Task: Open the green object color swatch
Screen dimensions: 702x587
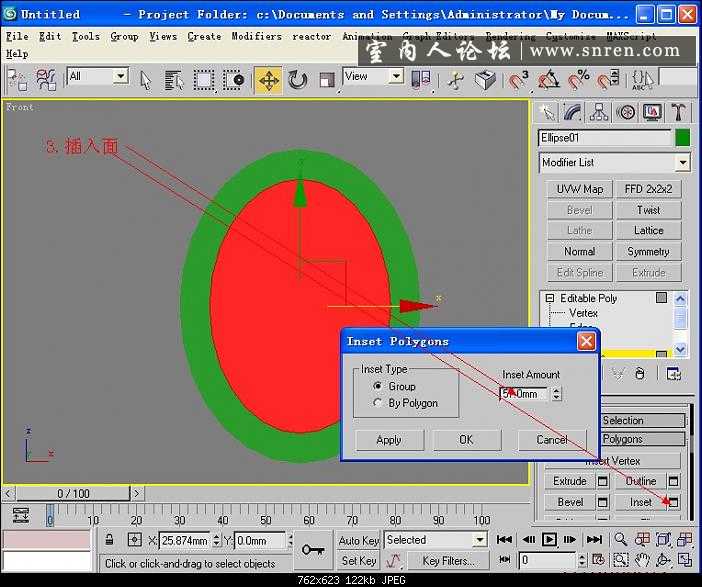Action: [682, 138]
